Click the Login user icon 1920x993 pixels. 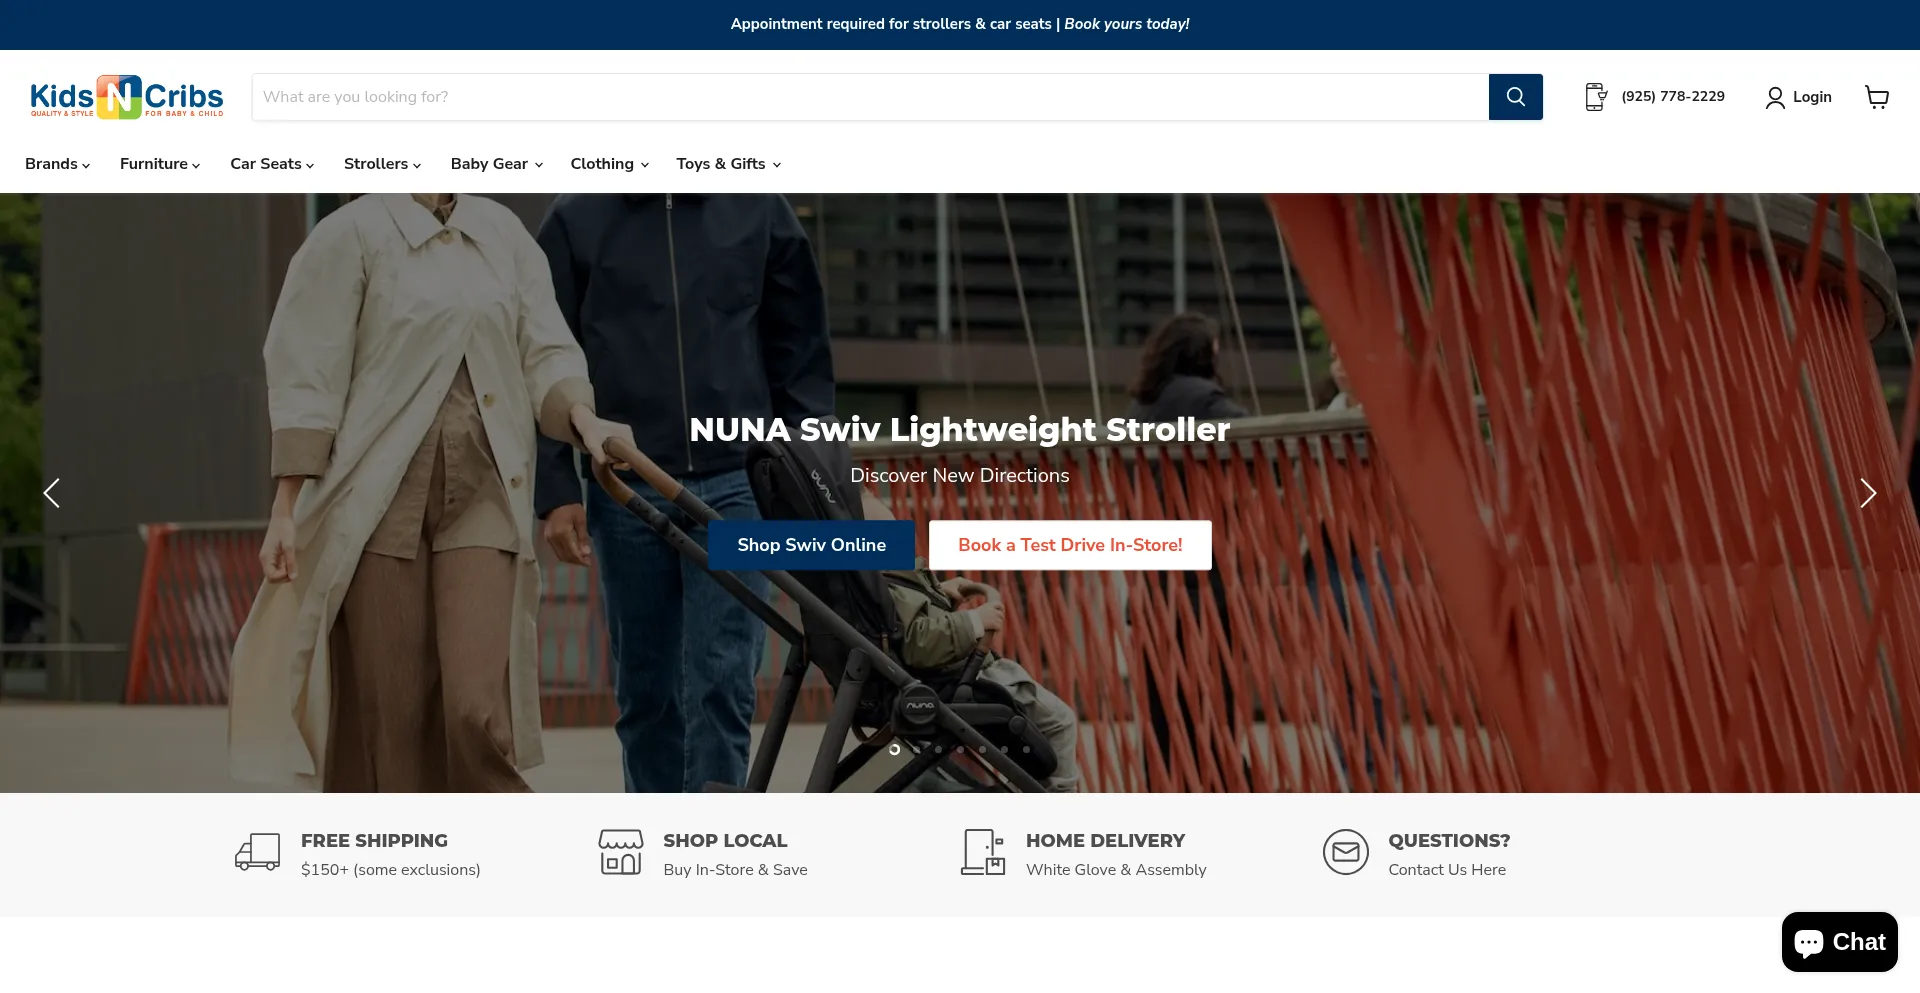tap(1775, 97)
